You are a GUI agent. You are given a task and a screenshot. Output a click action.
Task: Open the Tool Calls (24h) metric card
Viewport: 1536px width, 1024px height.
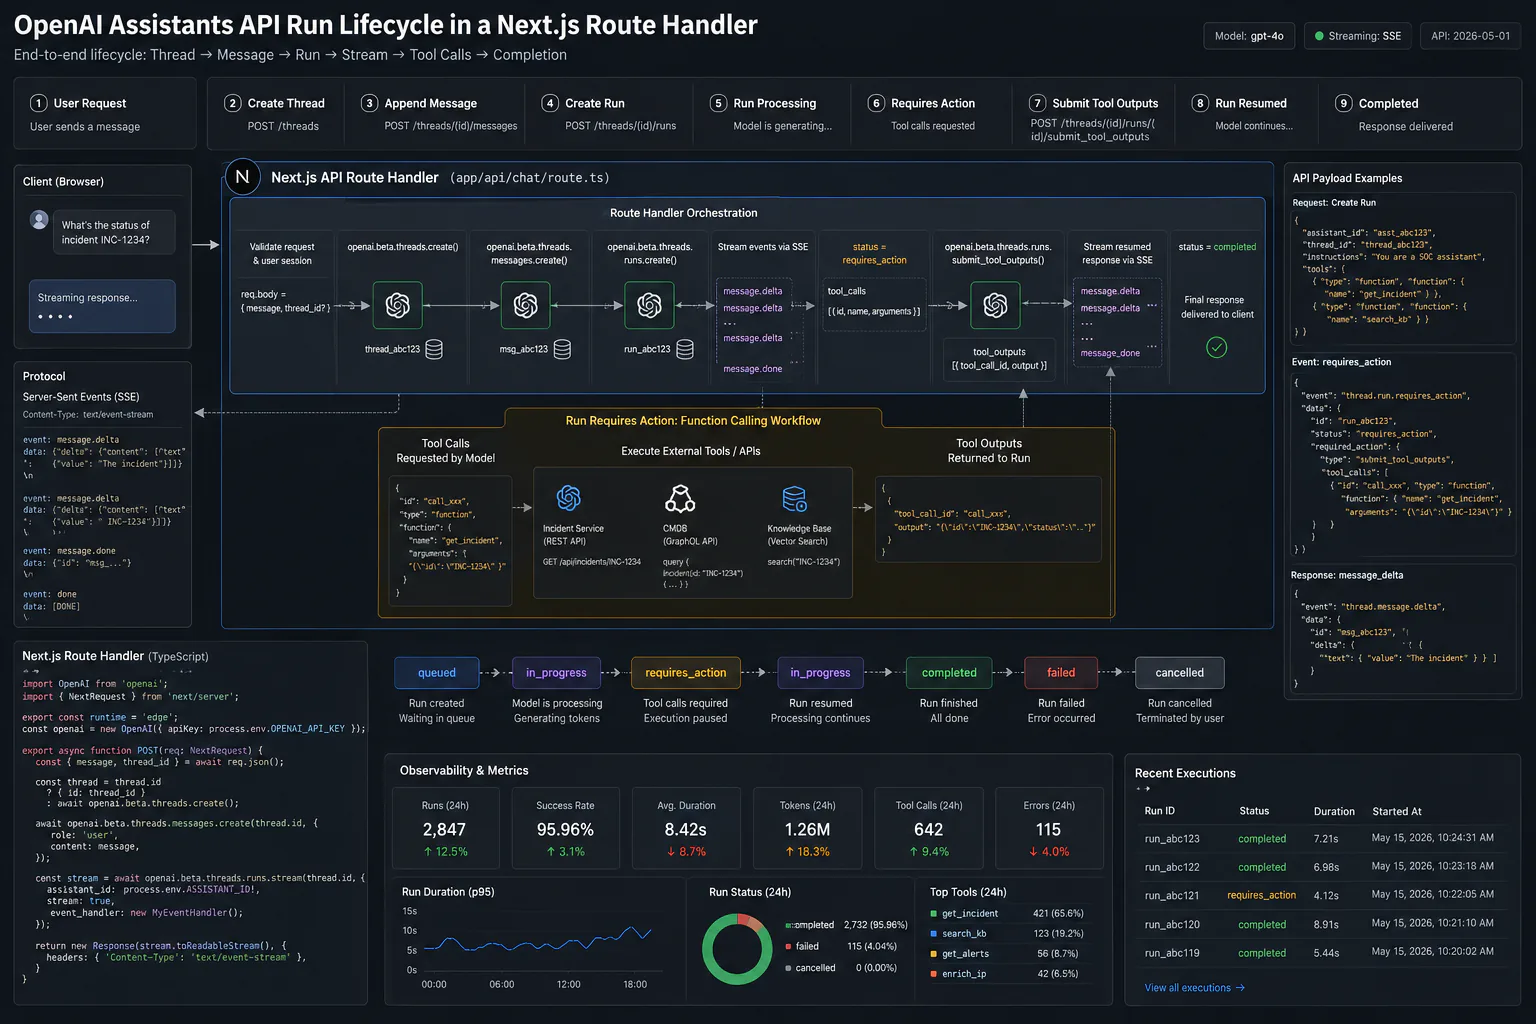pyautogui.click(x=928, y=828)
